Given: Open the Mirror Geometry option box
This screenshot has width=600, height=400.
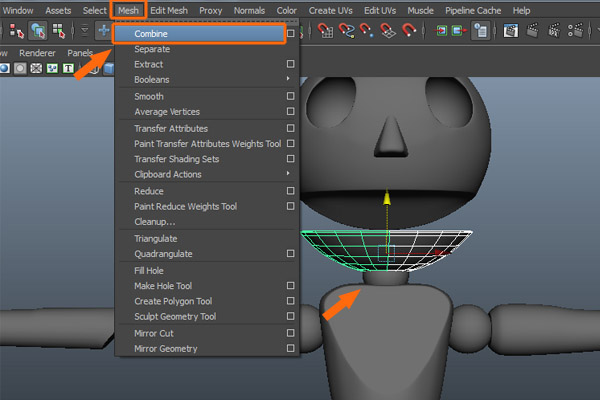Looking at the screenshot, I should 290,349.
